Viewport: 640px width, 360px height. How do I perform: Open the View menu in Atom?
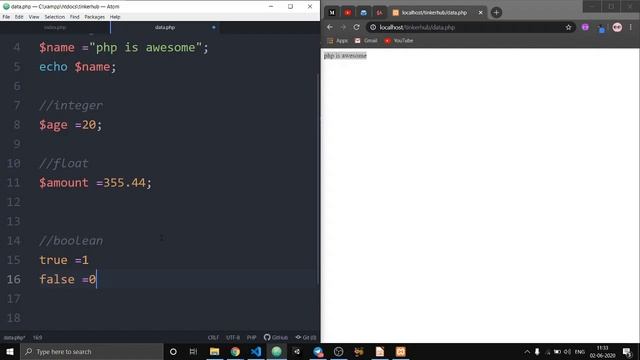tap(34, 17)
